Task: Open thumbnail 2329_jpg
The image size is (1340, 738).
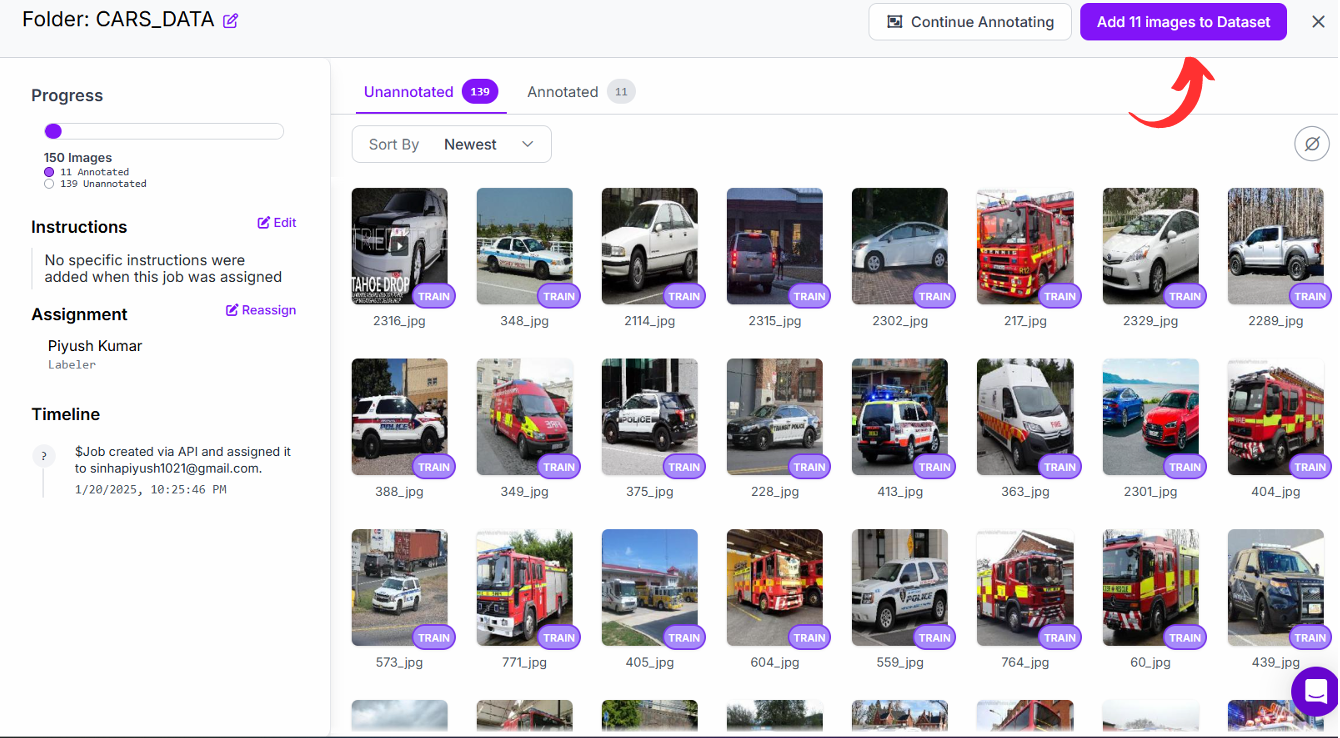Action: (1151, 246)
